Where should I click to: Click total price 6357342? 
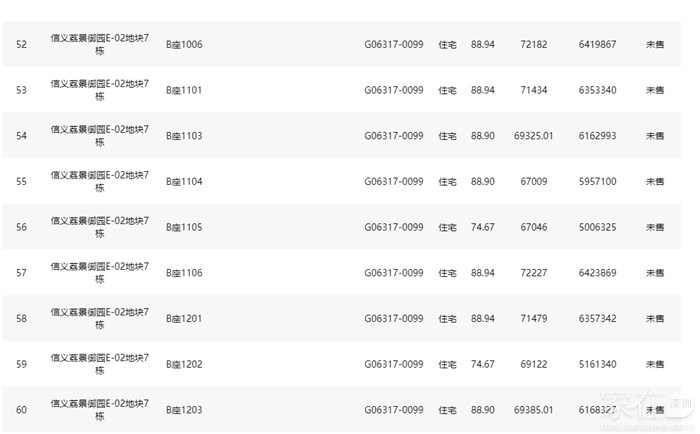coord(597,319)
